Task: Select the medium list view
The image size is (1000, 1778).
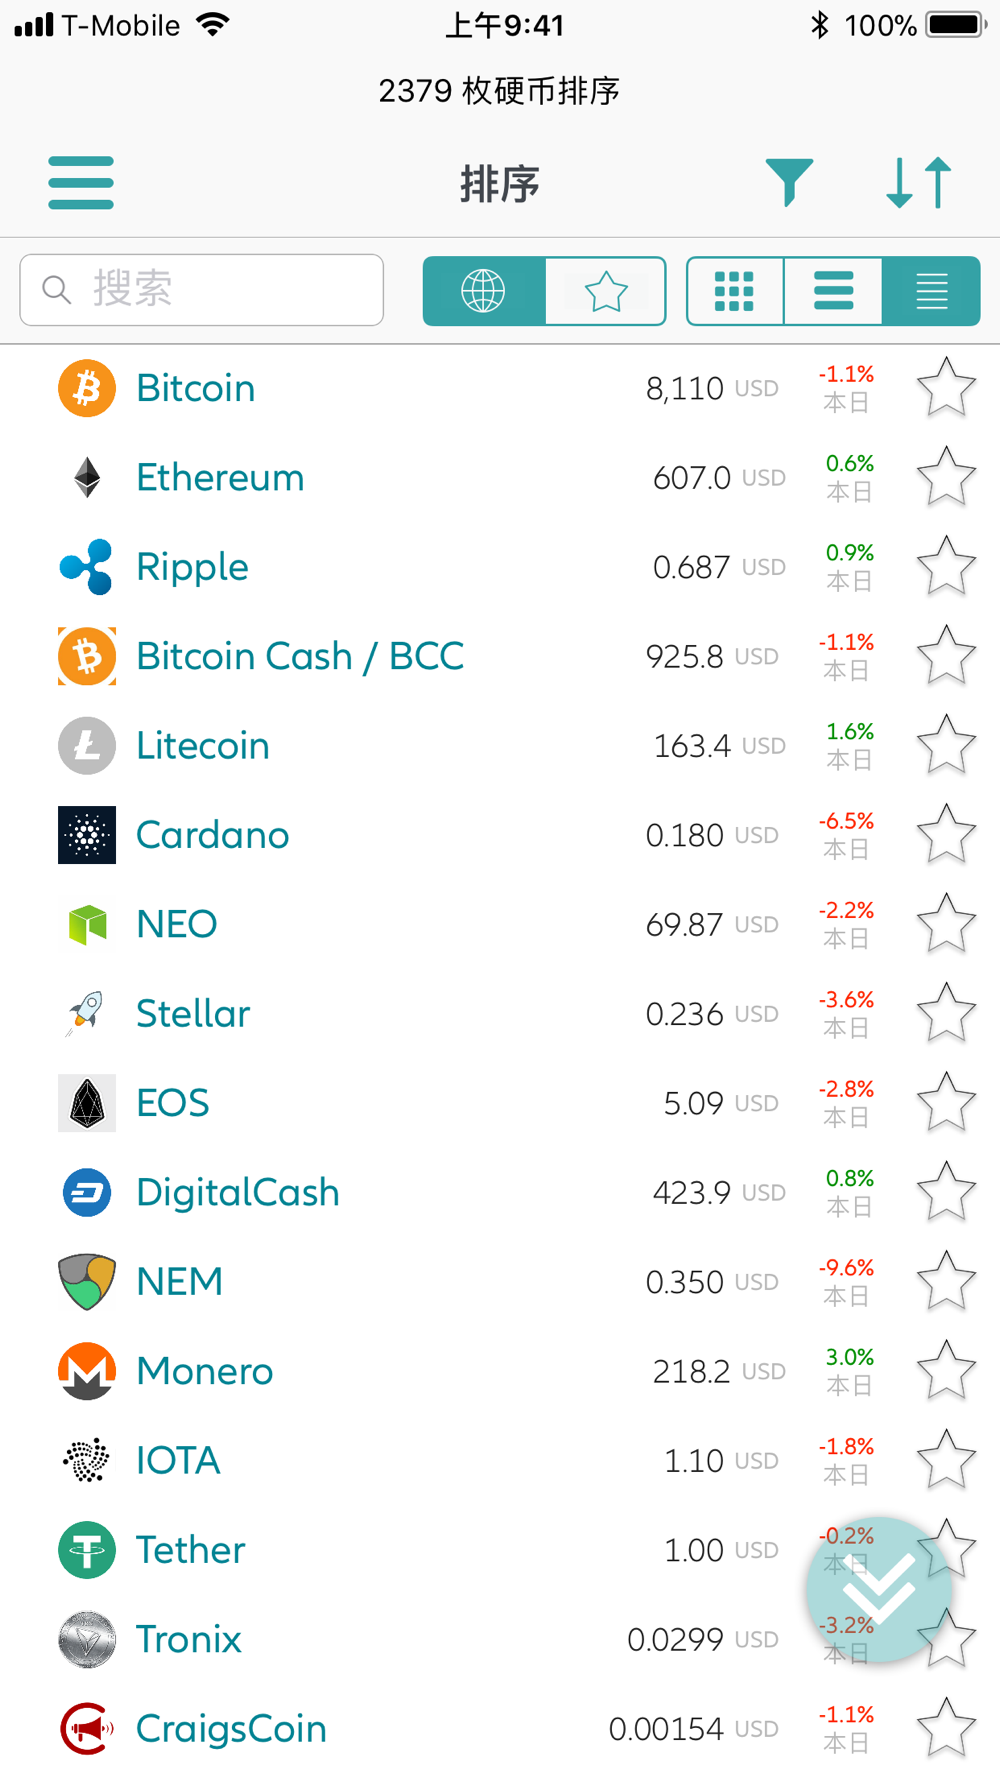Action: click(x=834, y=291)
